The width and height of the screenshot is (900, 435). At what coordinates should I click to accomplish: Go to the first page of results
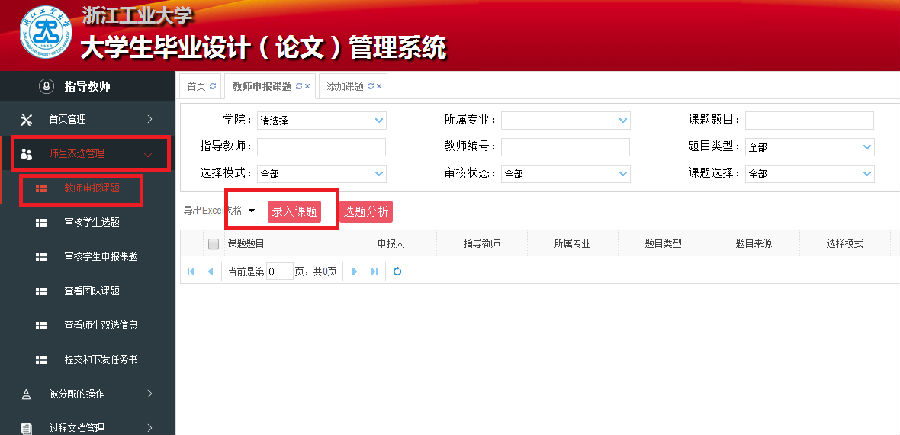tap(192, 271)
